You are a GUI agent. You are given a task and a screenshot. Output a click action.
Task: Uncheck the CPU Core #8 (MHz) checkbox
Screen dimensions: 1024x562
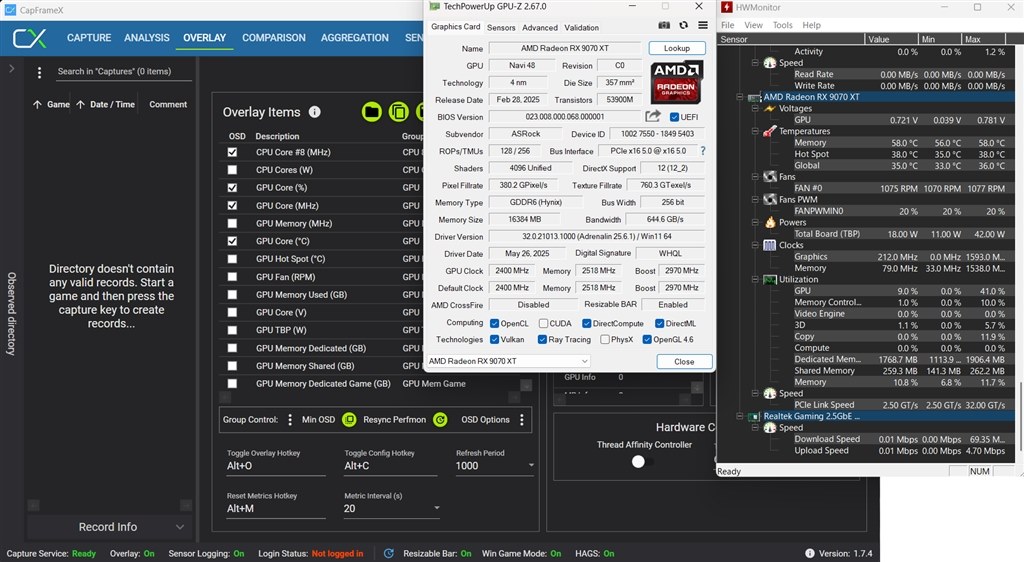pos(232,152)
